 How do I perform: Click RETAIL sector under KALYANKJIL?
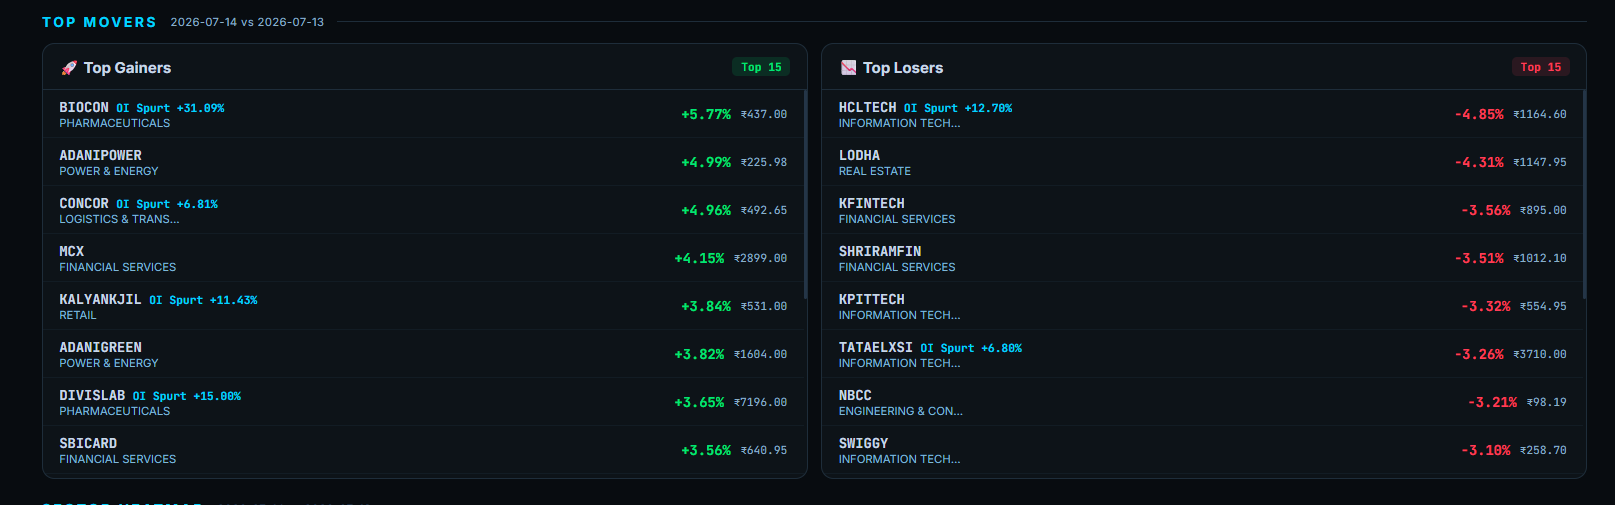coord(78,316)
